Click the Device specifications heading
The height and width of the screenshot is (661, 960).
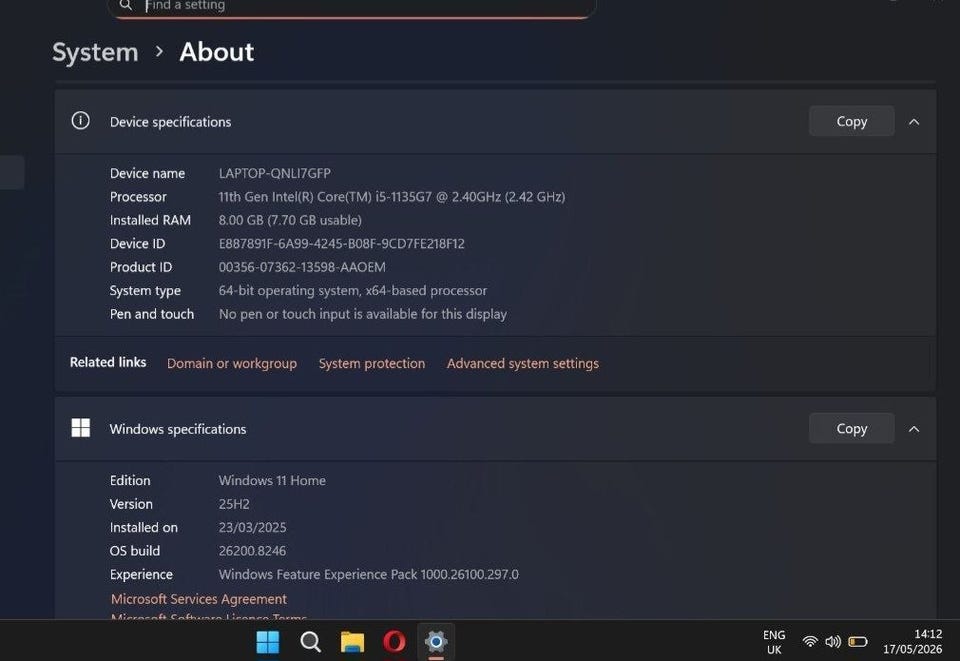(x=171, y=122)
